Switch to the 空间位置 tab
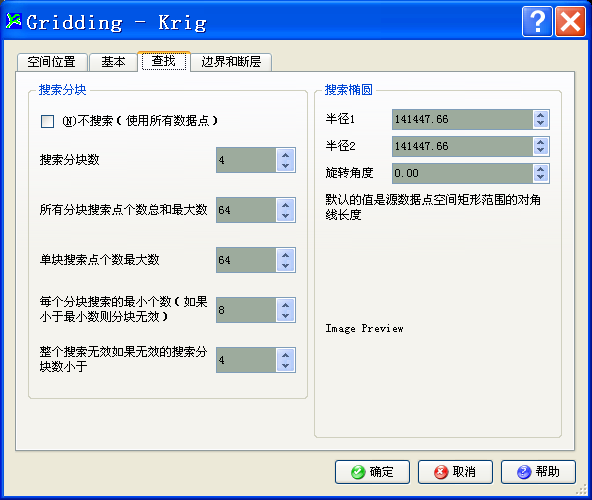The width and height of the screenshot is (592, 500). 52,62
